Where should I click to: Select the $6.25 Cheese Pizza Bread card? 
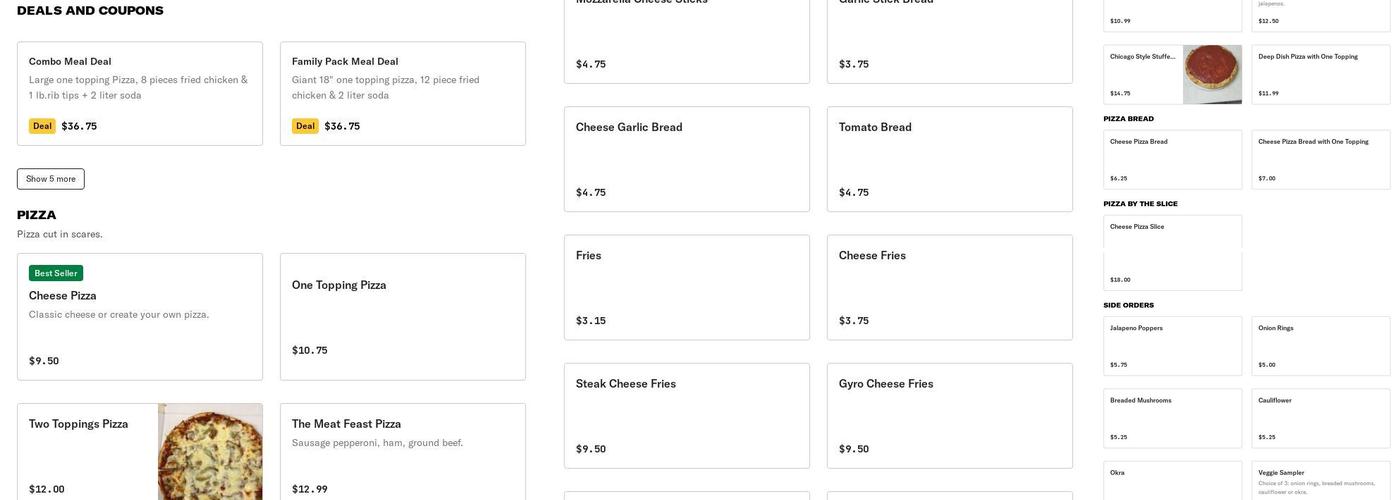click(1172, 159)
